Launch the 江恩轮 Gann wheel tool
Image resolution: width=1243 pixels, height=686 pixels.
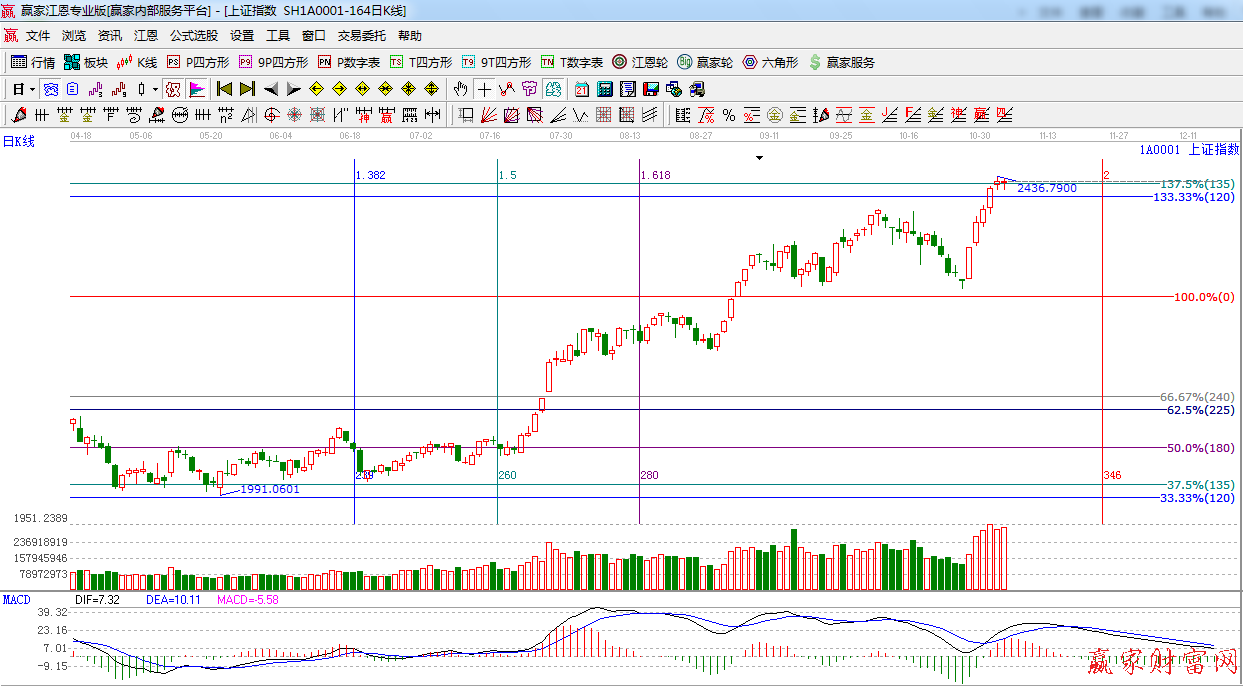point(640,62)
